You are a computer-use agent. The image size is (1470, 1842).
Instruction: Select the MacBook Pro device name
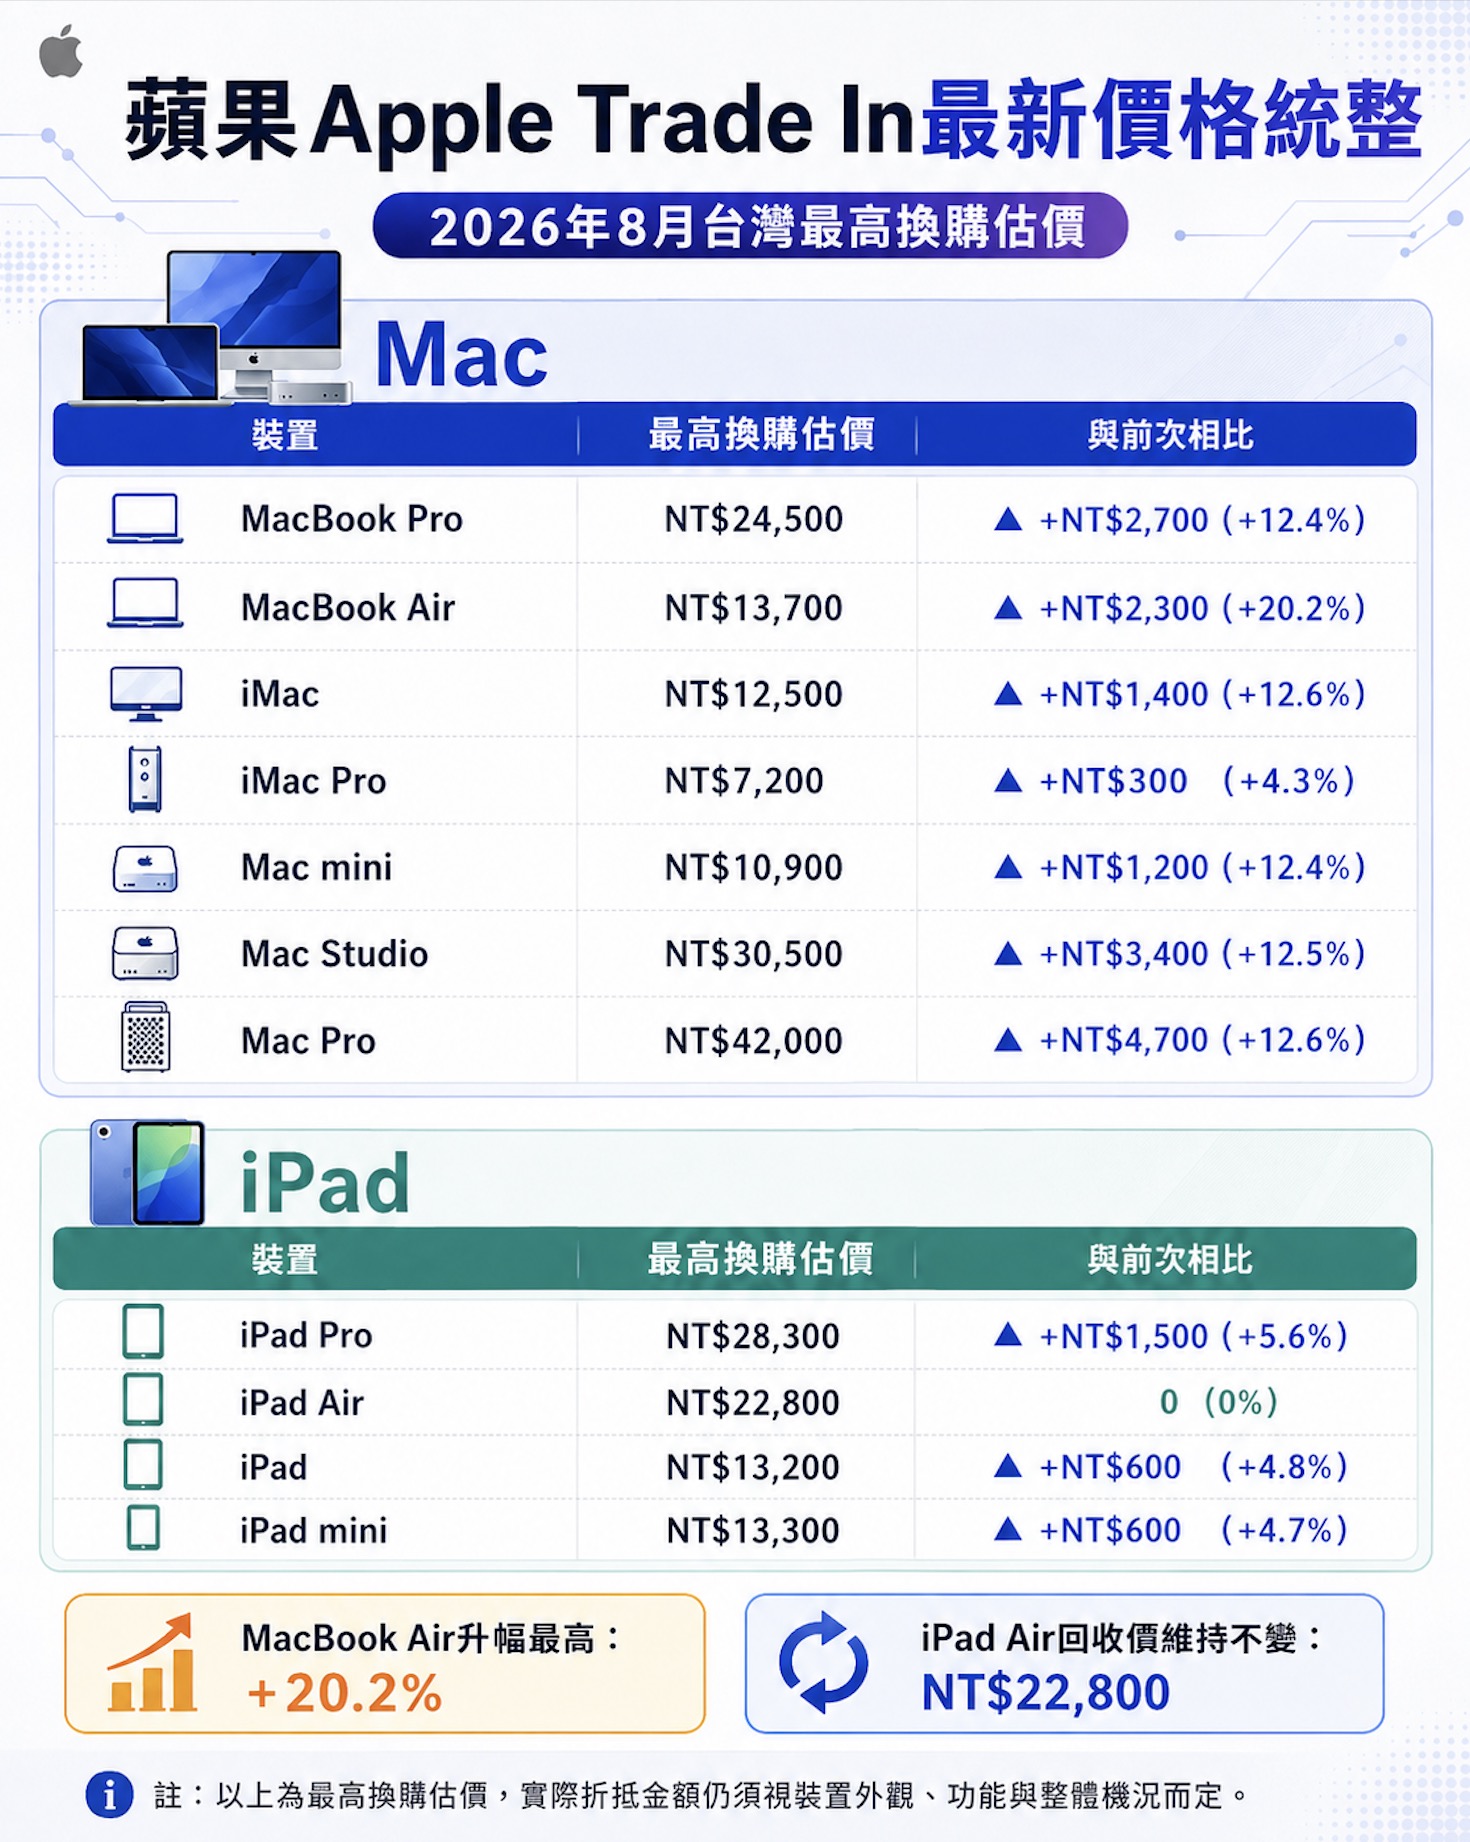[352, 519]
